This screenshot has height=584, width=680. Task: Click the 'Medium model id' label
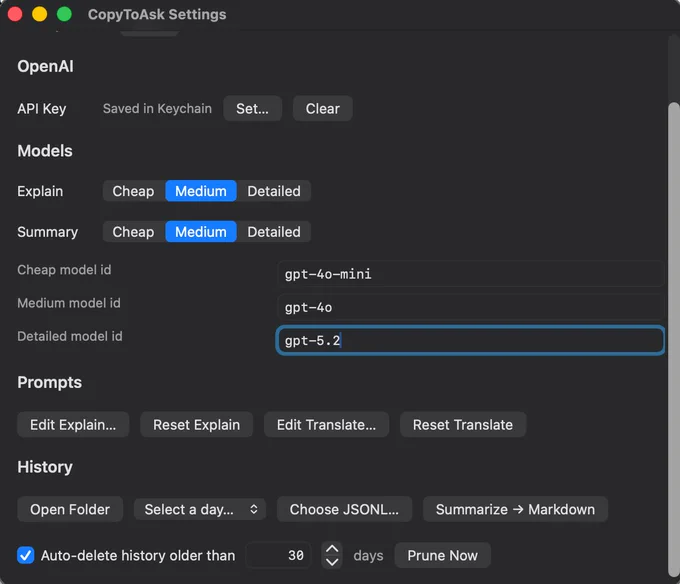click(x=69, y=303)
